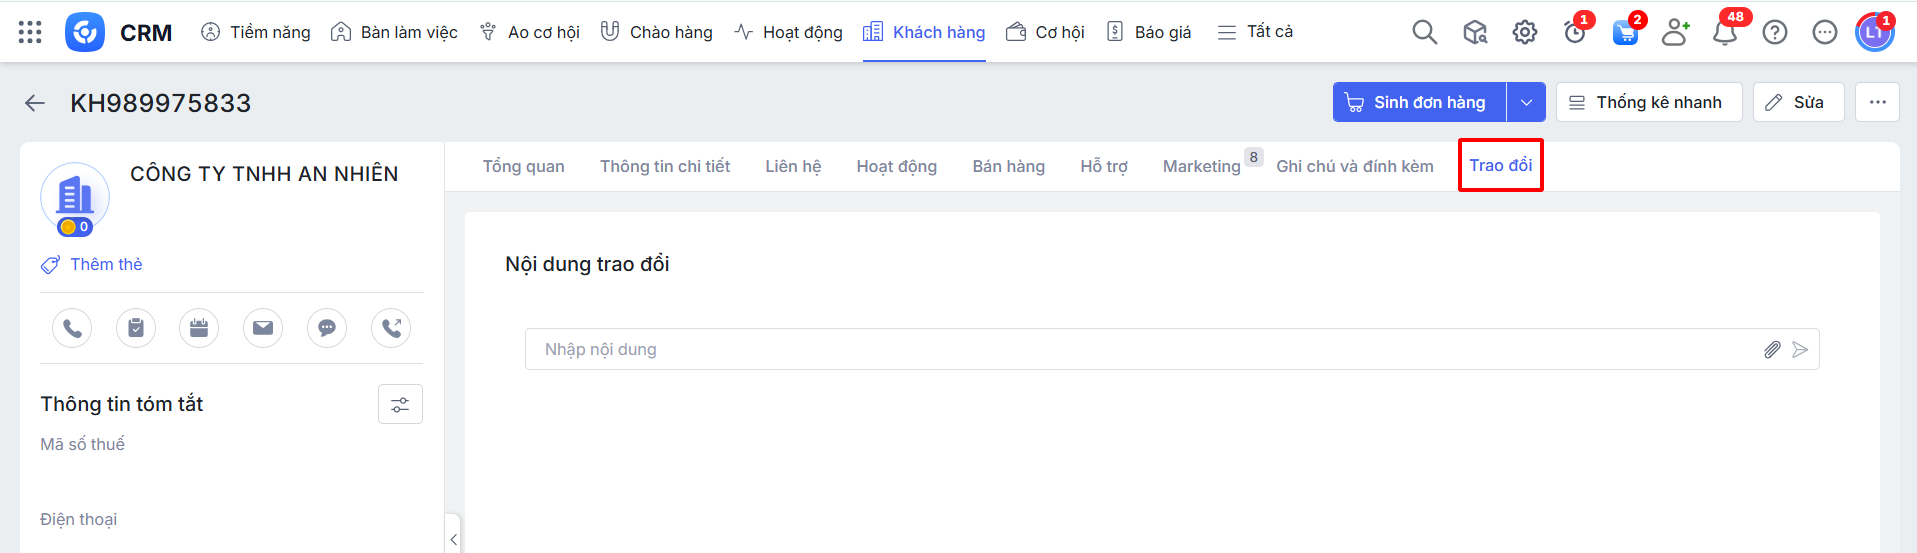The width and height of the screenshot is (1917, 553).
Task: Click the send message arrow icon
Action: click(x=1800, y=349)
